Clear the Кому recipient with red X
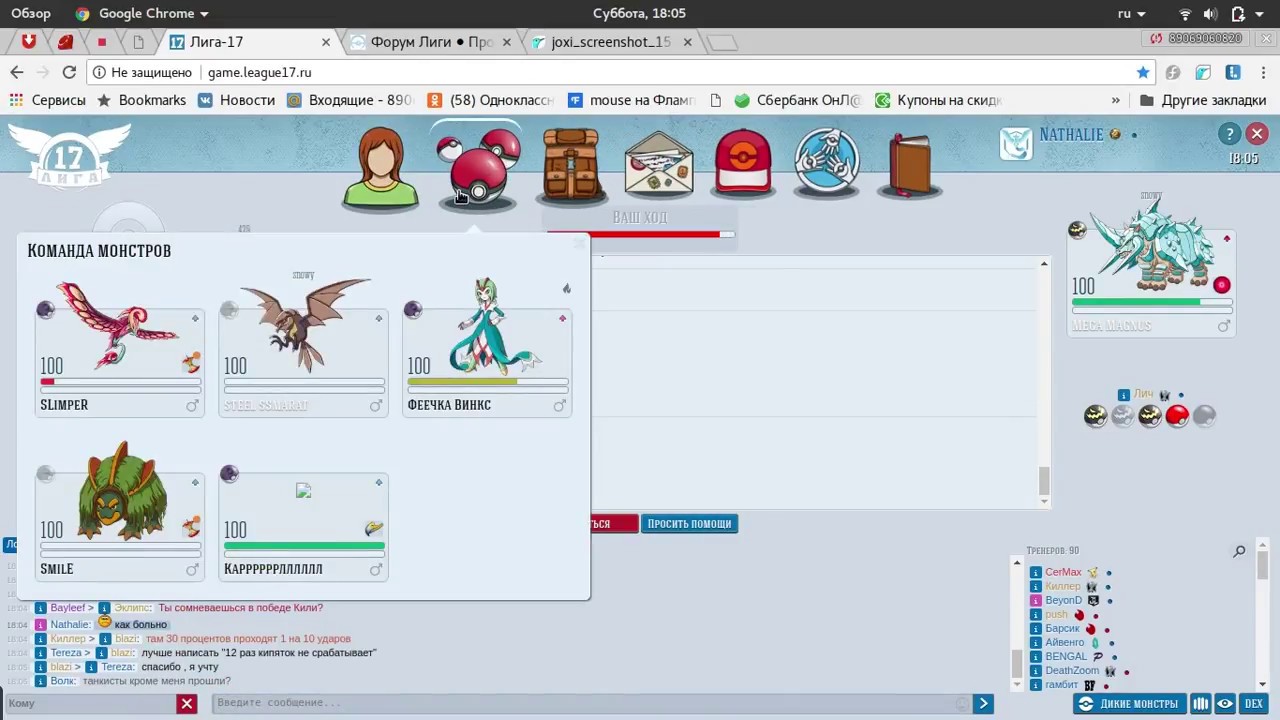The width and height of the screenshot is (1280, 720). [187, 704]
